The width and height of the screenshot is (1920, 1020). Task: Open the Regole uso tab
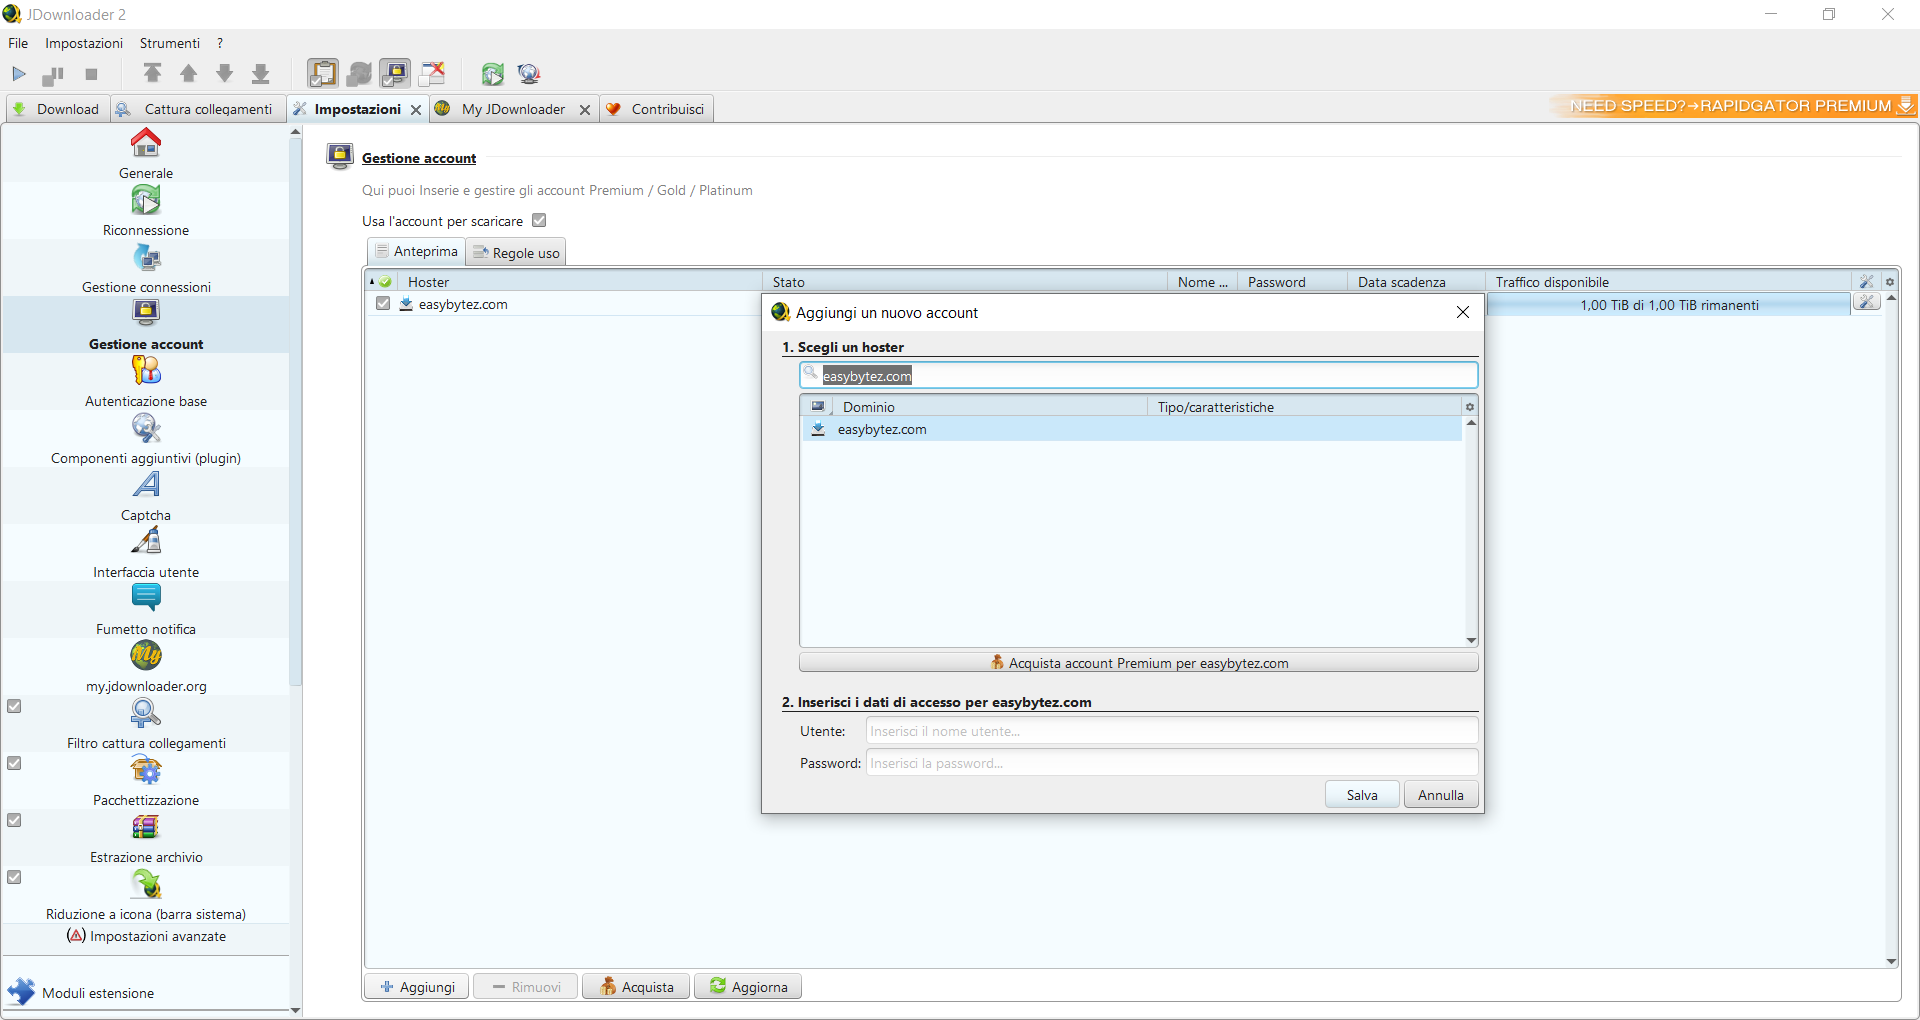[x=516, y=253]
